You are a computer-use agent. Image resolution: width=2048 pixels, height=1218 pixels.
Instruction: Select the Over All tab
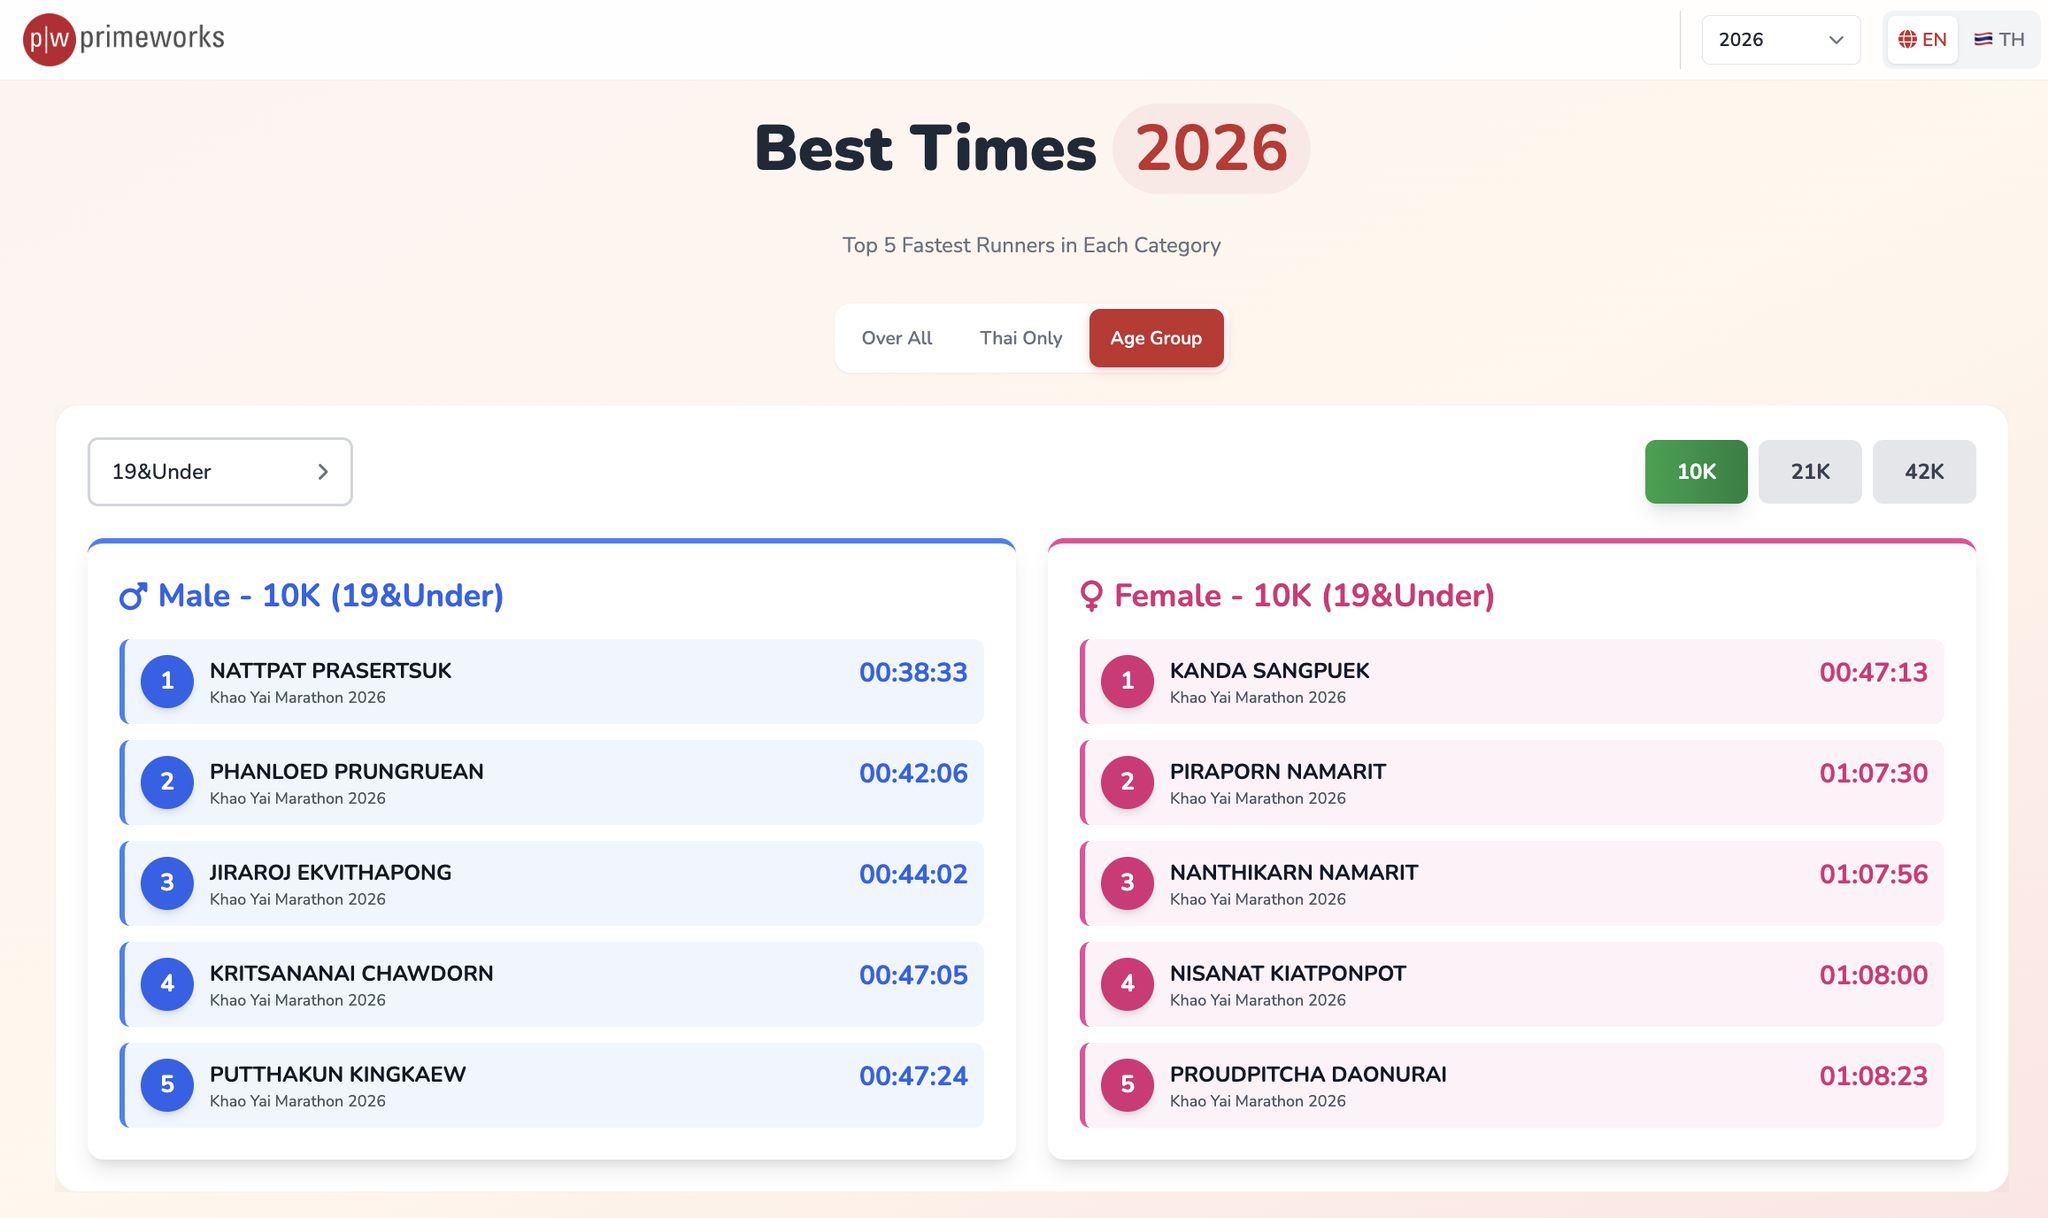pyautogui.click(x=897, y=338)
